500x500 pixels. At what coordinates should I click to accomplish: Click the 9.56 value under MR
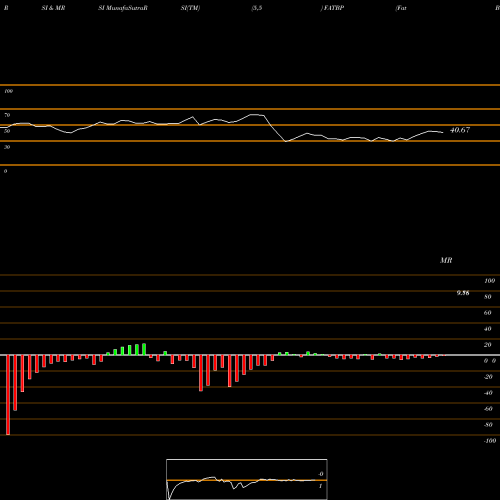[463, 293]
